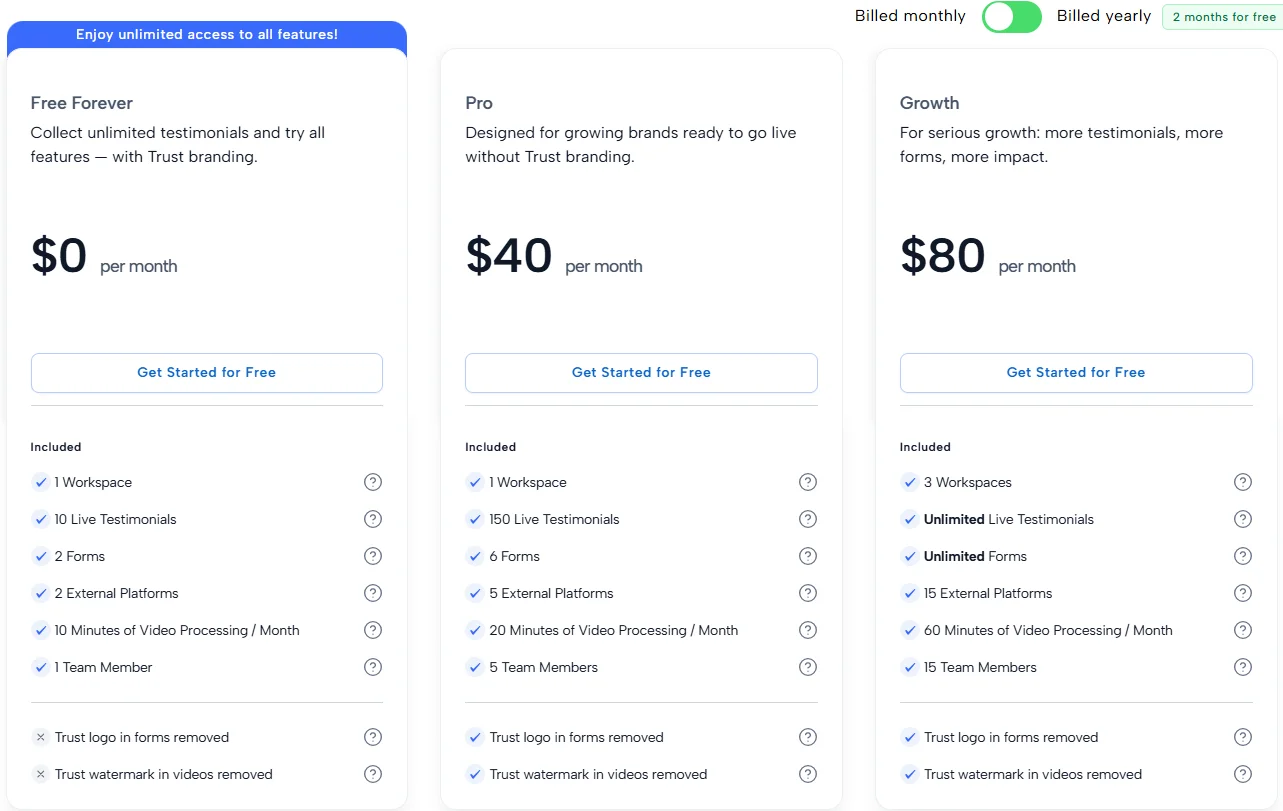Click the X mark on Trust logo in forms removed
Image resolution: width=1283 pixels, height=811 pixels.
pyautogui.click(x=40, y=737)
